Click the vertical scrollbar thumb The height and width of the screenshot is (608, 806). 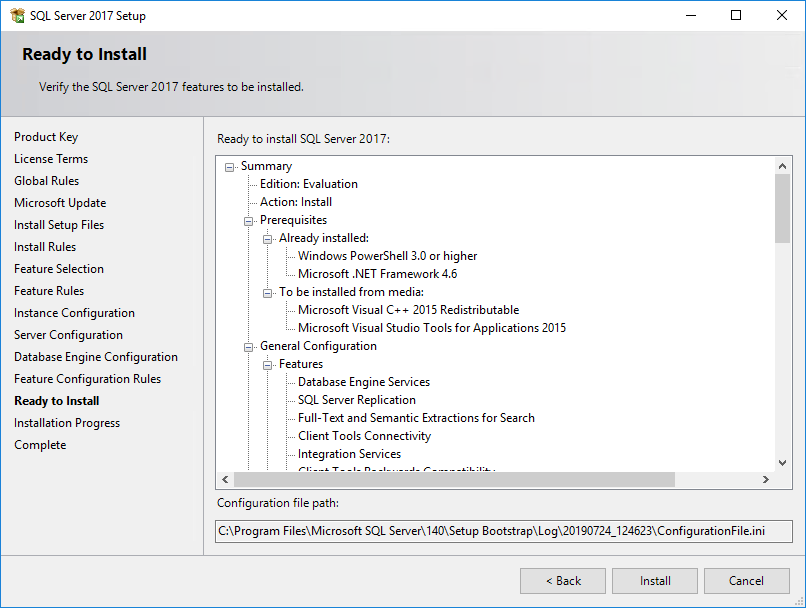click(782, 208)
